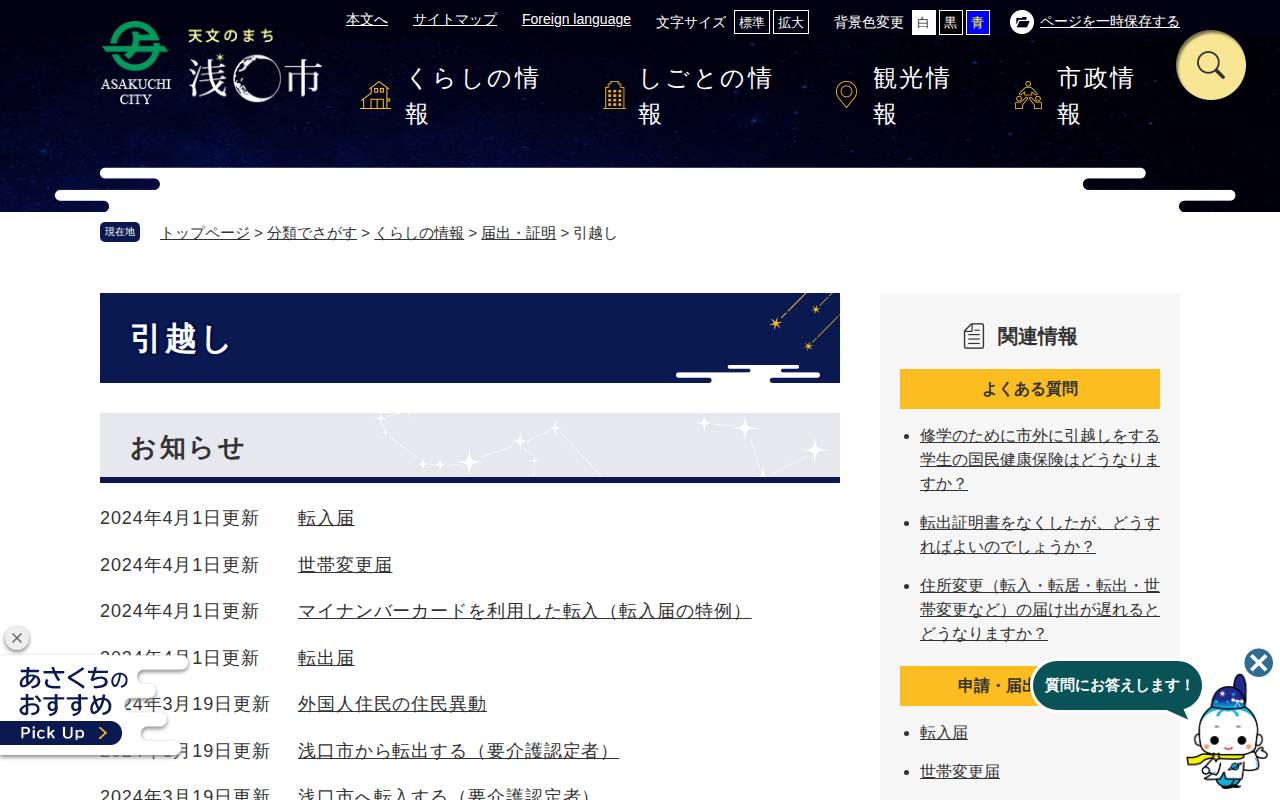The width and height of the screenshot is (1280, 800).
Task: Click the house icon for くらしの情報
Action: coord(375,93)
